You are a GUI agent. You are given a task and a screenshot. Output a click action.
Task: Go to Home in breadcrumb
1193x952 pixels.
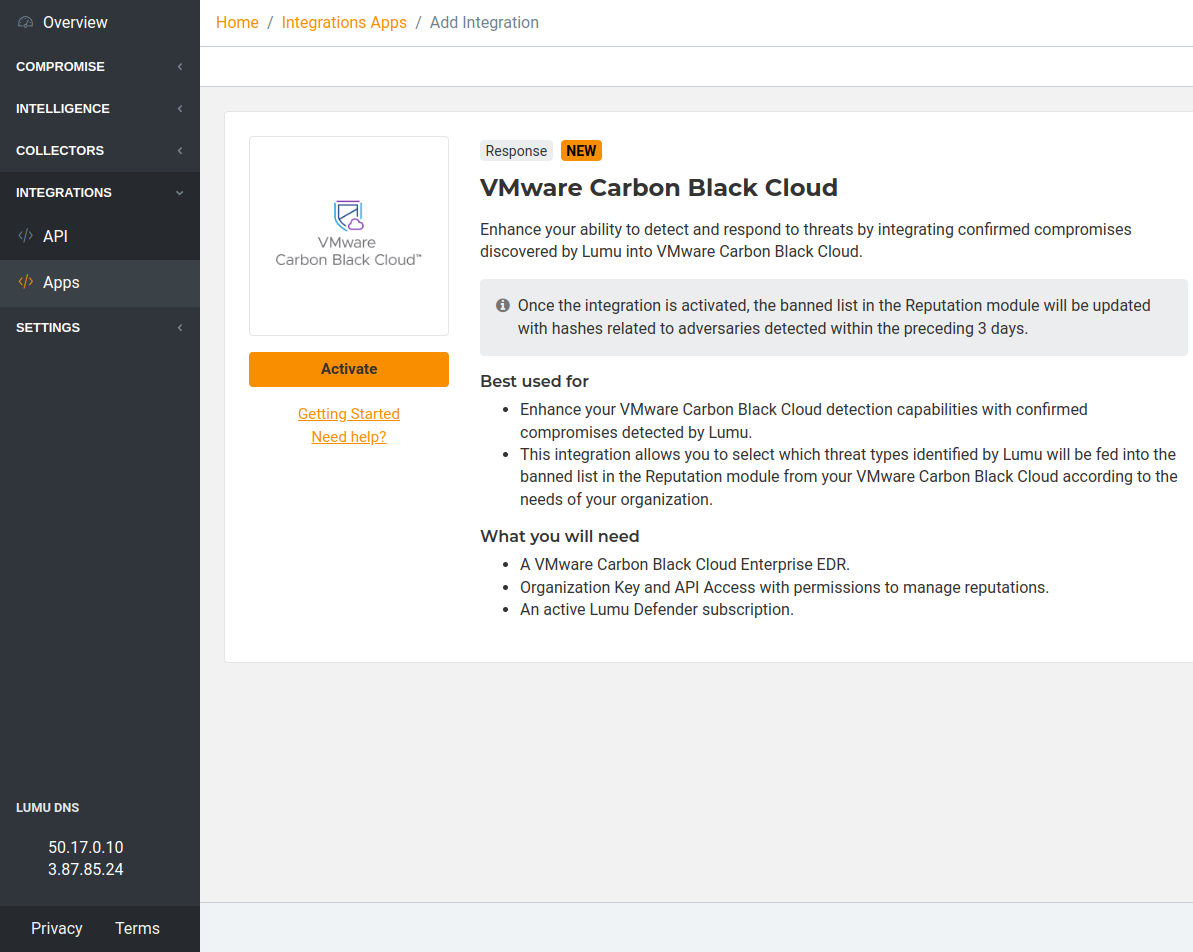click(237, 22)
